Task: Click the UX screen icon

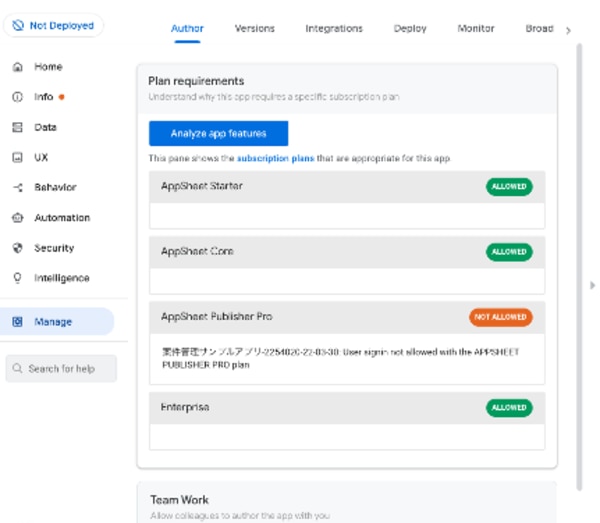Action: (x=18, y=157)
